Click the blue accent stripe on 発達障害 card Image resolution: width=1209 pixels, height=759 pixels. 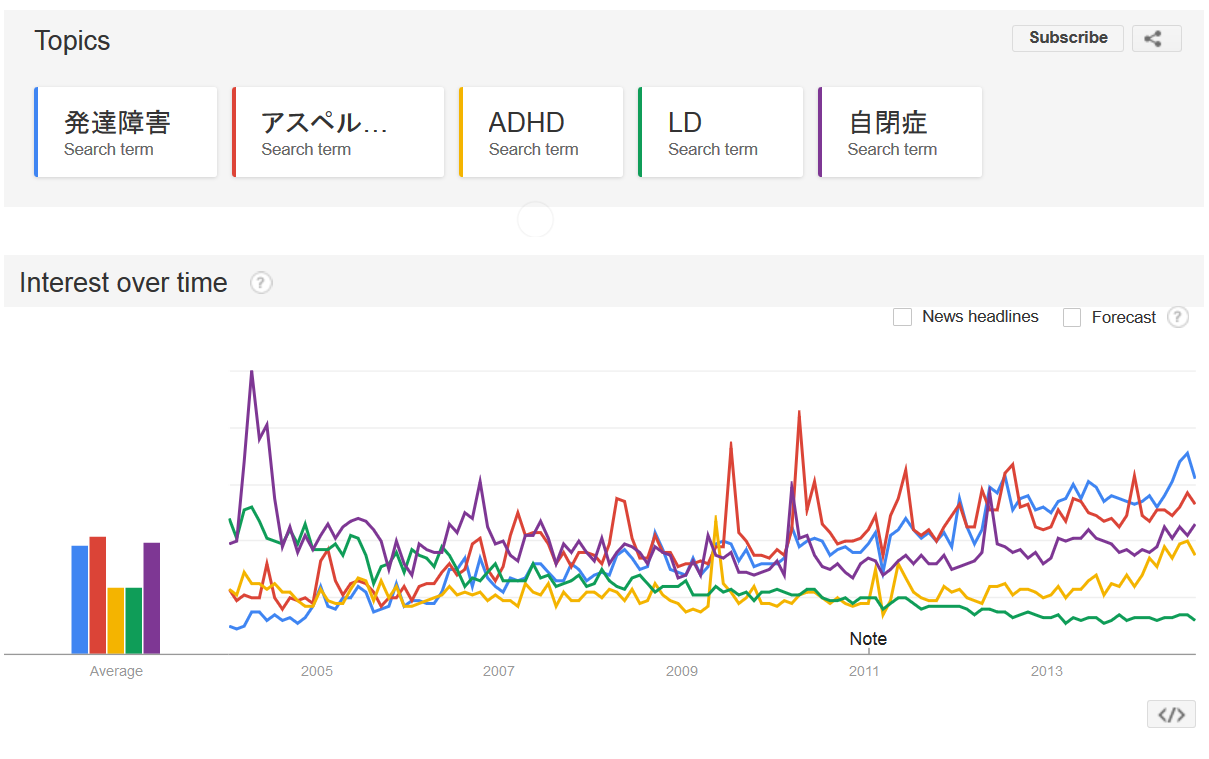coord(37,132)
